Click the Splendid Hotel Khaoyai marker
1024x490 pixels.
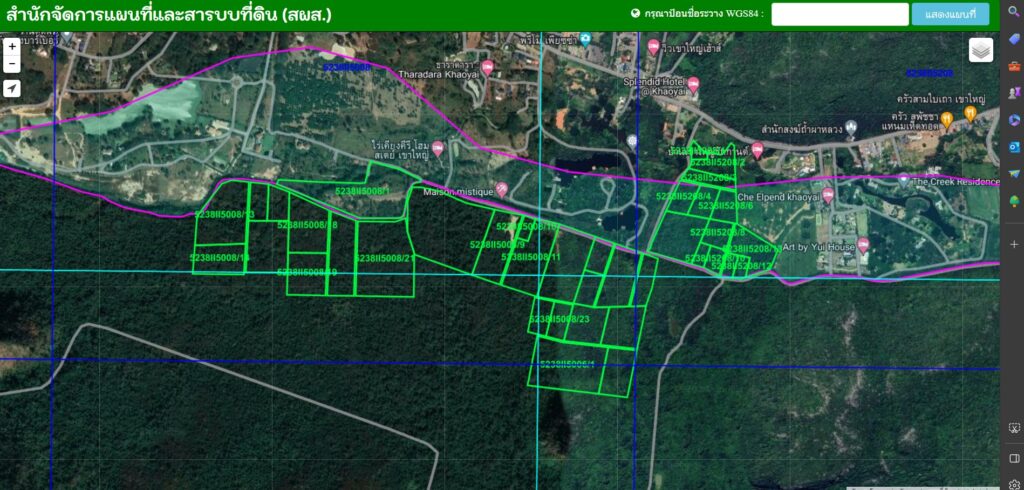692,81
